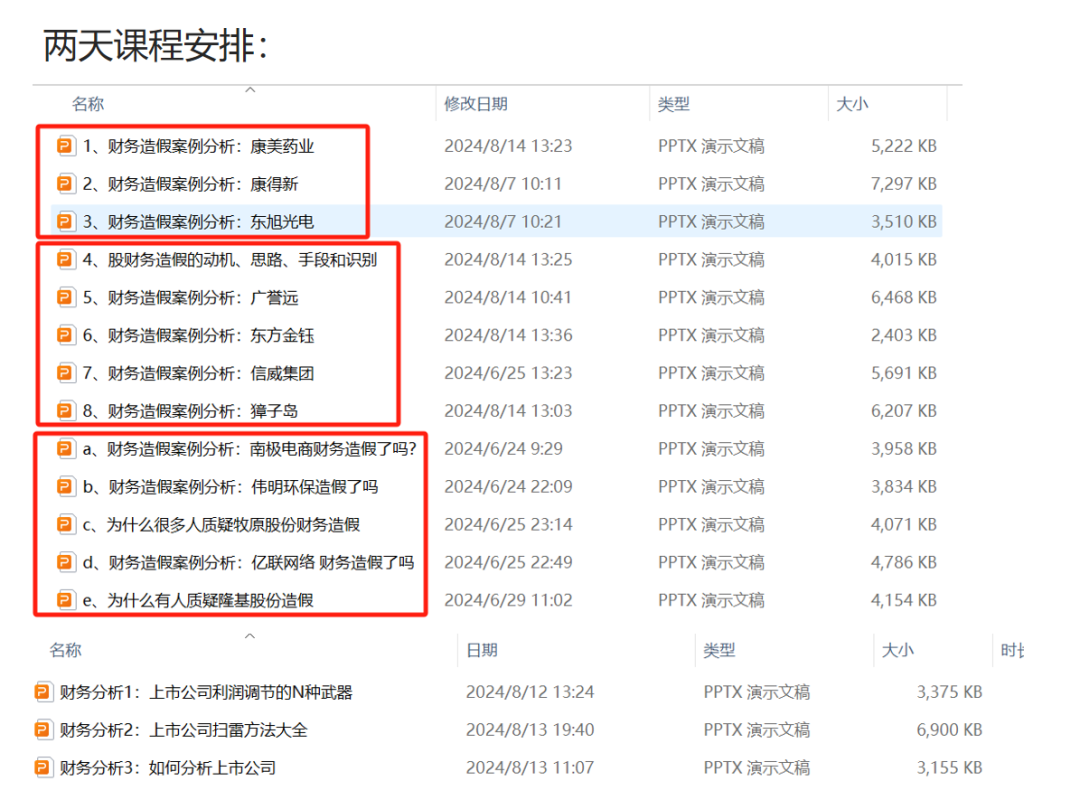Toggle sort arrow above the lower 名称 column

click(250, 635)
